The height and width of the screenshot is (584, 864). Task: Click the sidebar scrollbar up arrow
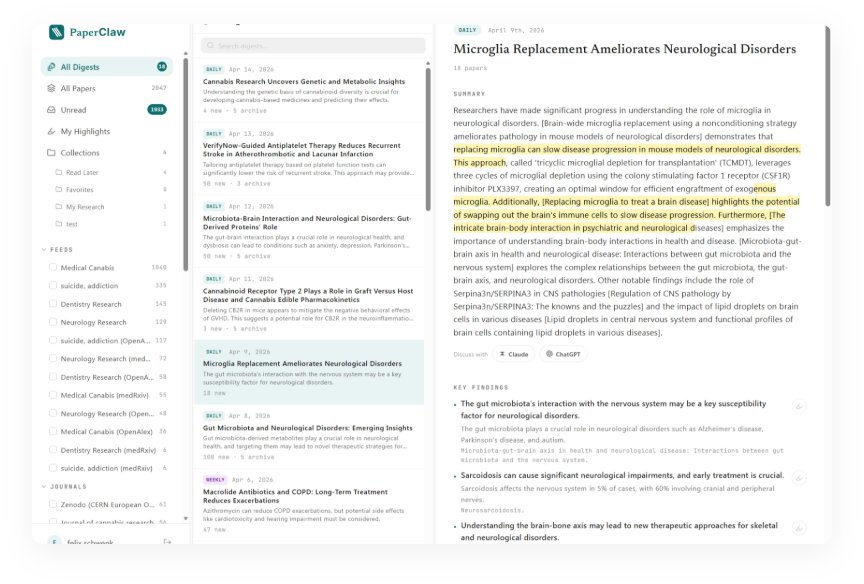186,53
